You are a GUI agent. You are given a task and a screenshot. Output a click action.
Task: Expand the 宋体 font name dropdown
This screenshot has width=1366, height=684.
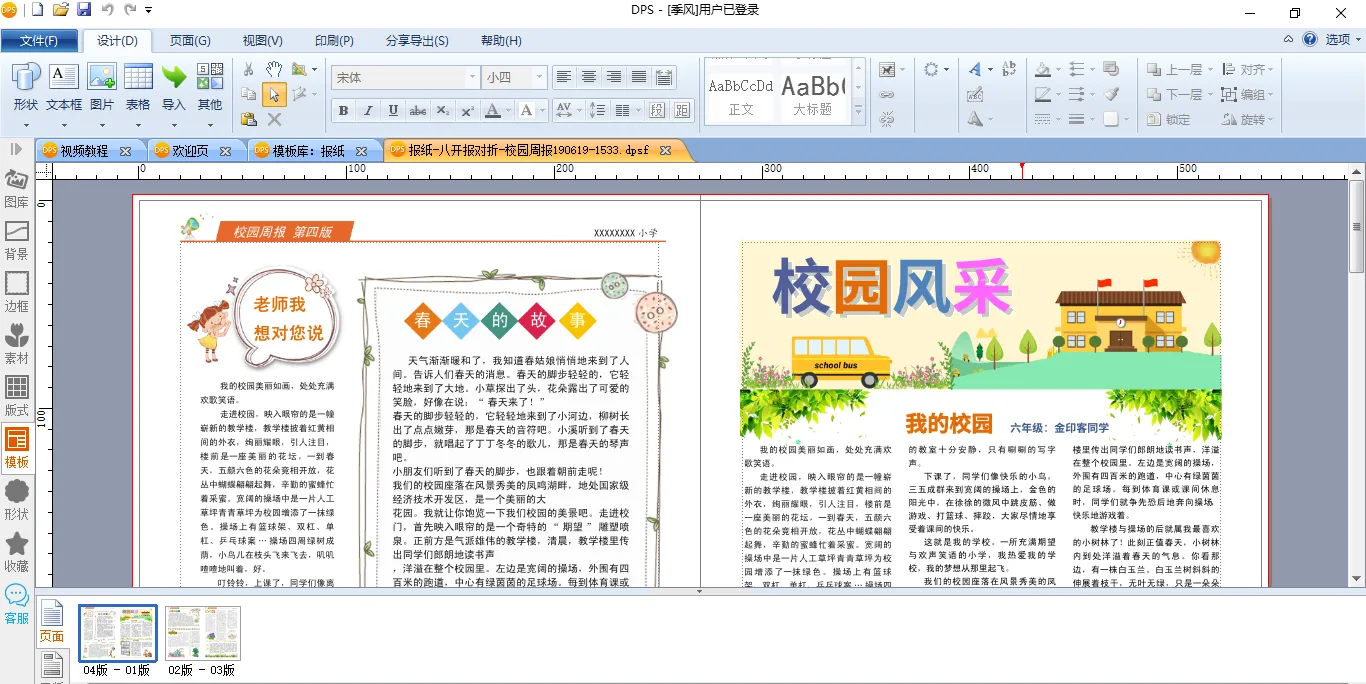[x=472, y=77]
